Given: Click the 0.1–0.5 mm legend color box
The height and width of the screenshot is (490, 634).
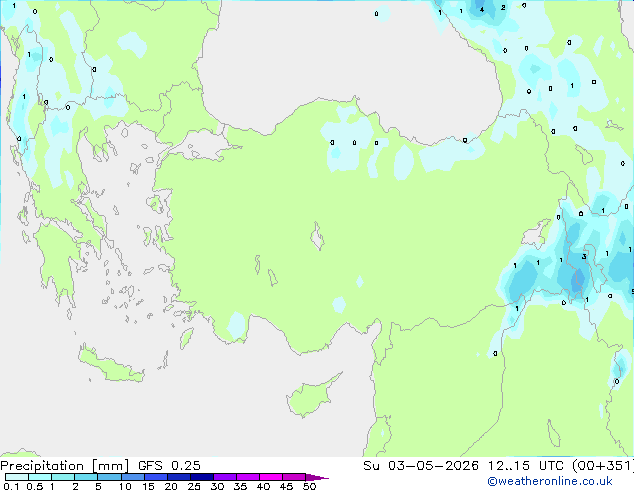Looking at the screenshot, I should click(x=17, y=477).
